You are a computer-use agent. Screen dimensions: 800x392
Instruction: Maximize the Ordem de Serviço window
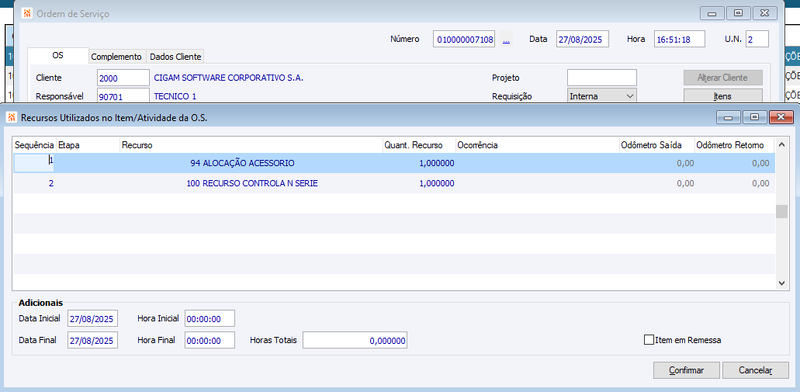click(x=738, y=13)
